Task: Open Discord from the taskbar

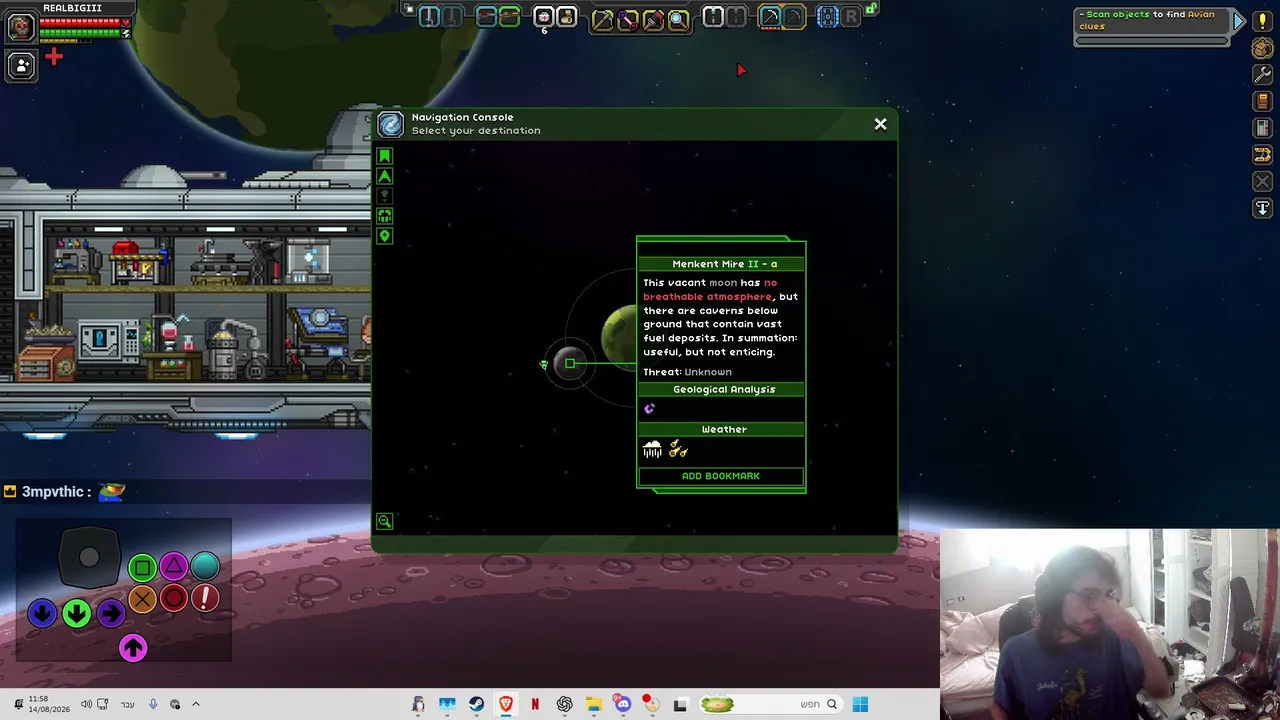Action: 622,704
